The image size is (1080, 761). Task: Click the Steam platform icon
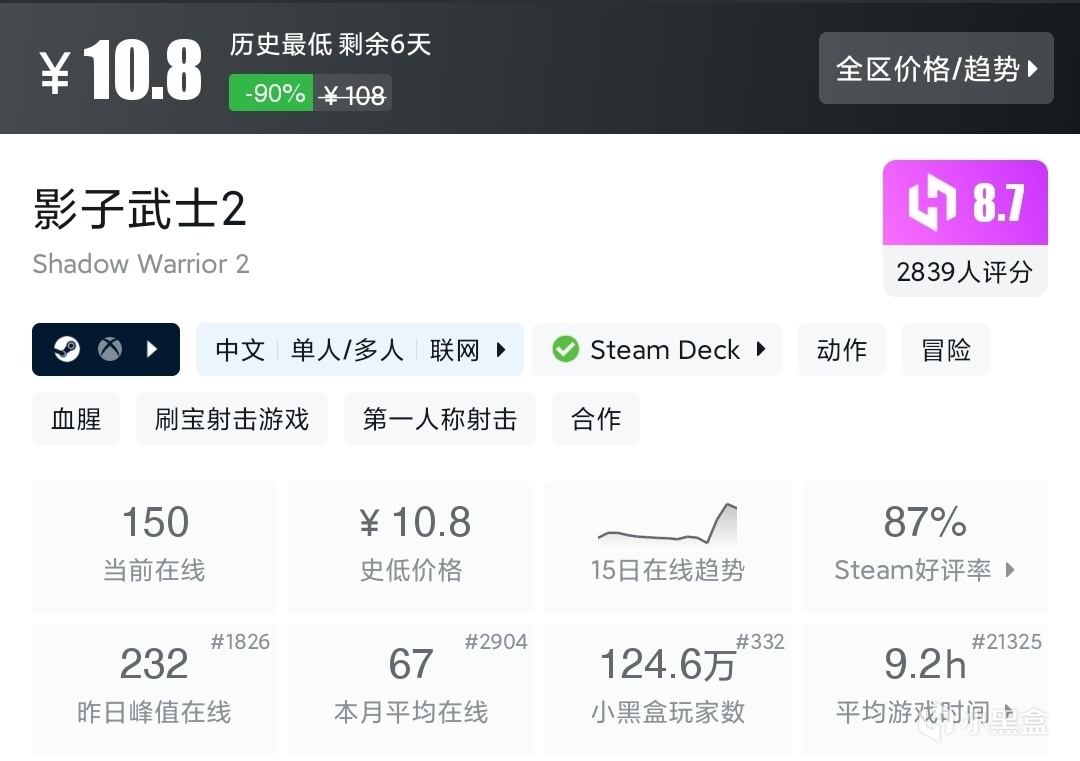tap(67, 350)
